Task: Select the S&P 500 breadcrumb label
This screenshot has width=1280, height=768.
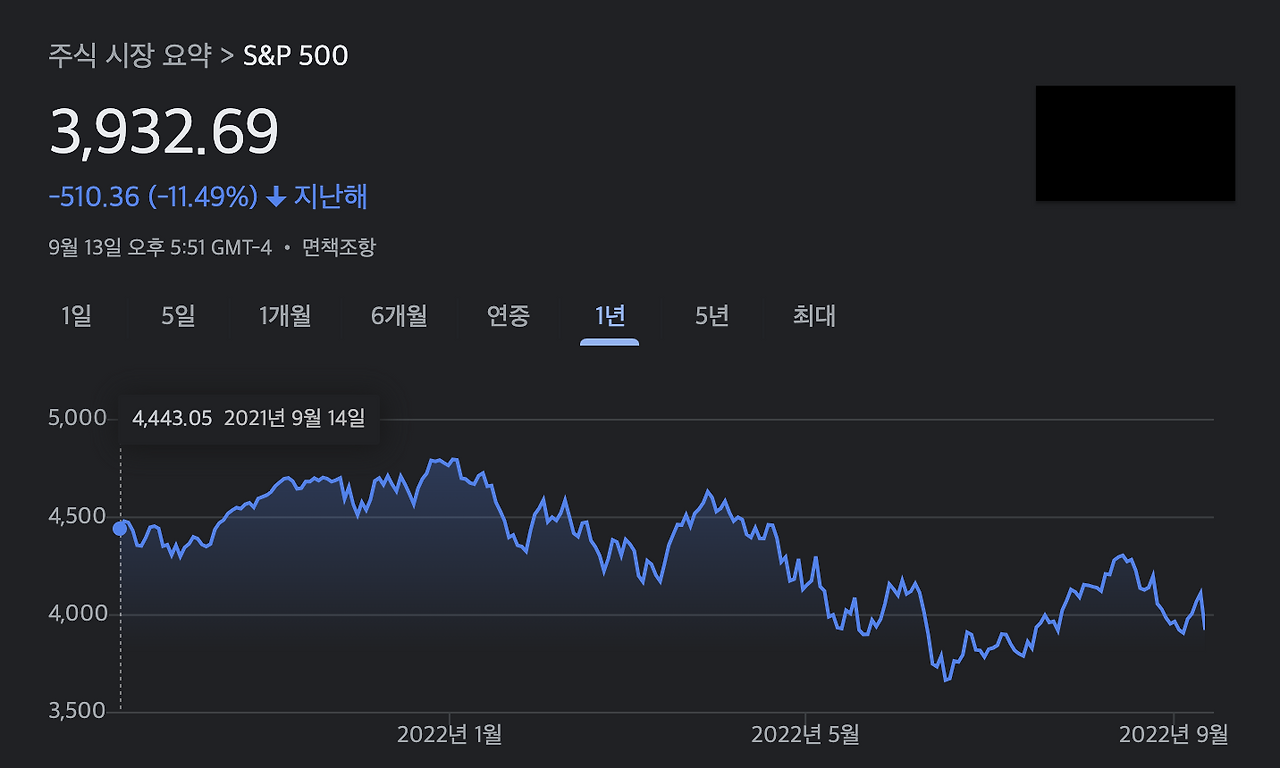Action: point(295,56)
